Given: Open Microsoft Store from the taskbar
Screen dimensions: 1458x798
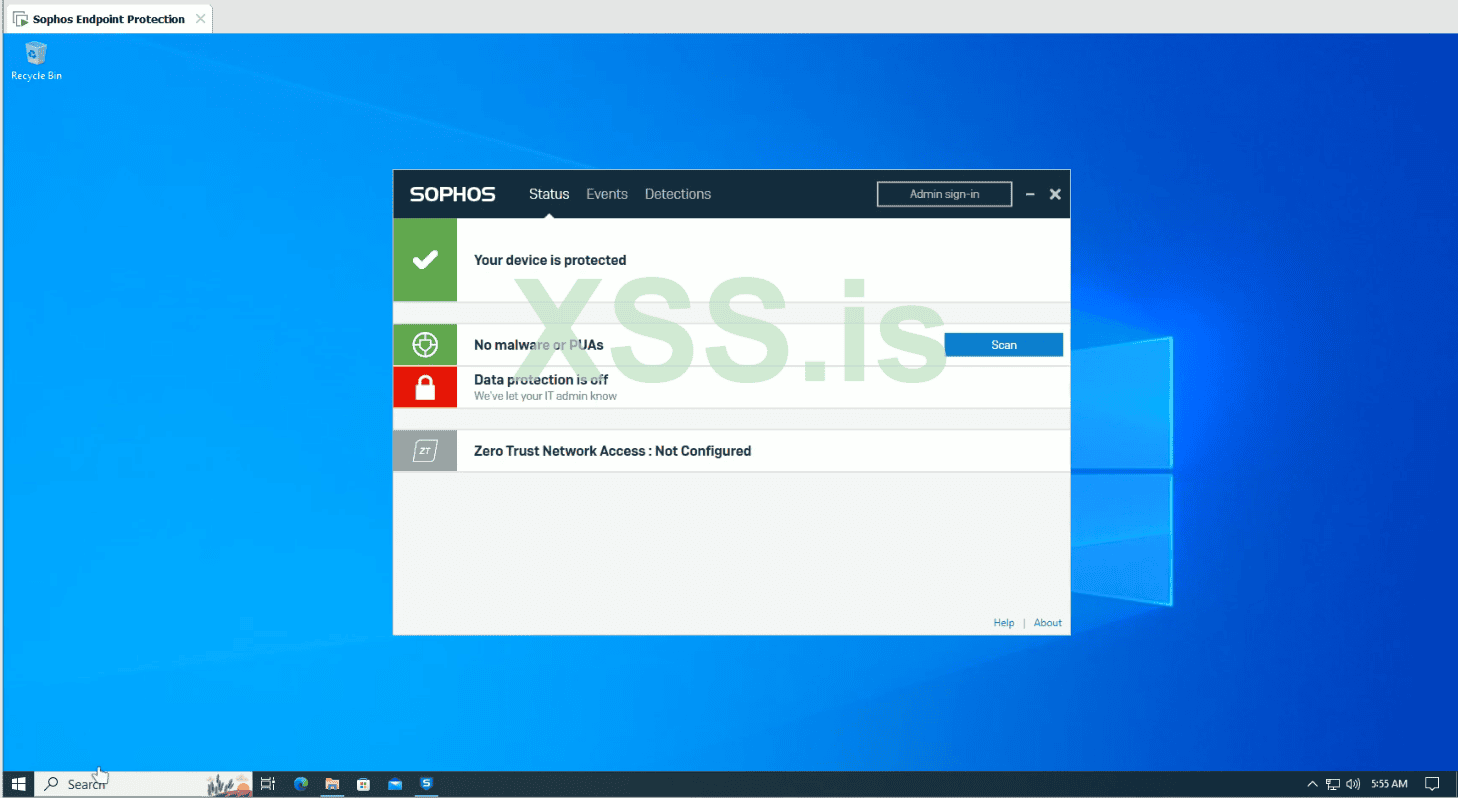Looking at the screenshot, I should (x=364, y=784).
